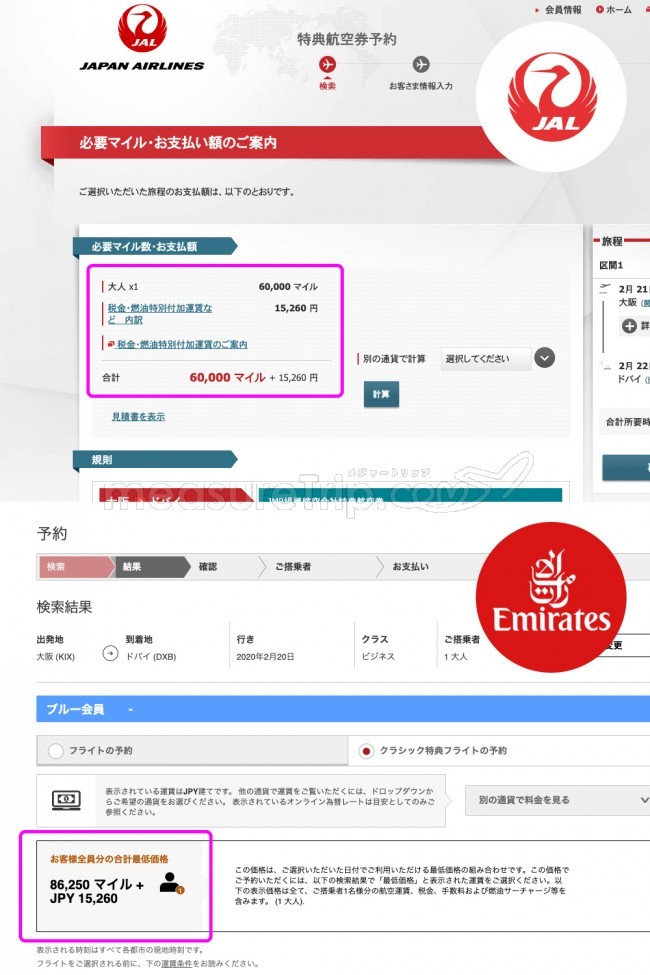Click the 必要マイル数・お支払額 section header
This screenshot has height=975, width=650.
pos(154,247)
